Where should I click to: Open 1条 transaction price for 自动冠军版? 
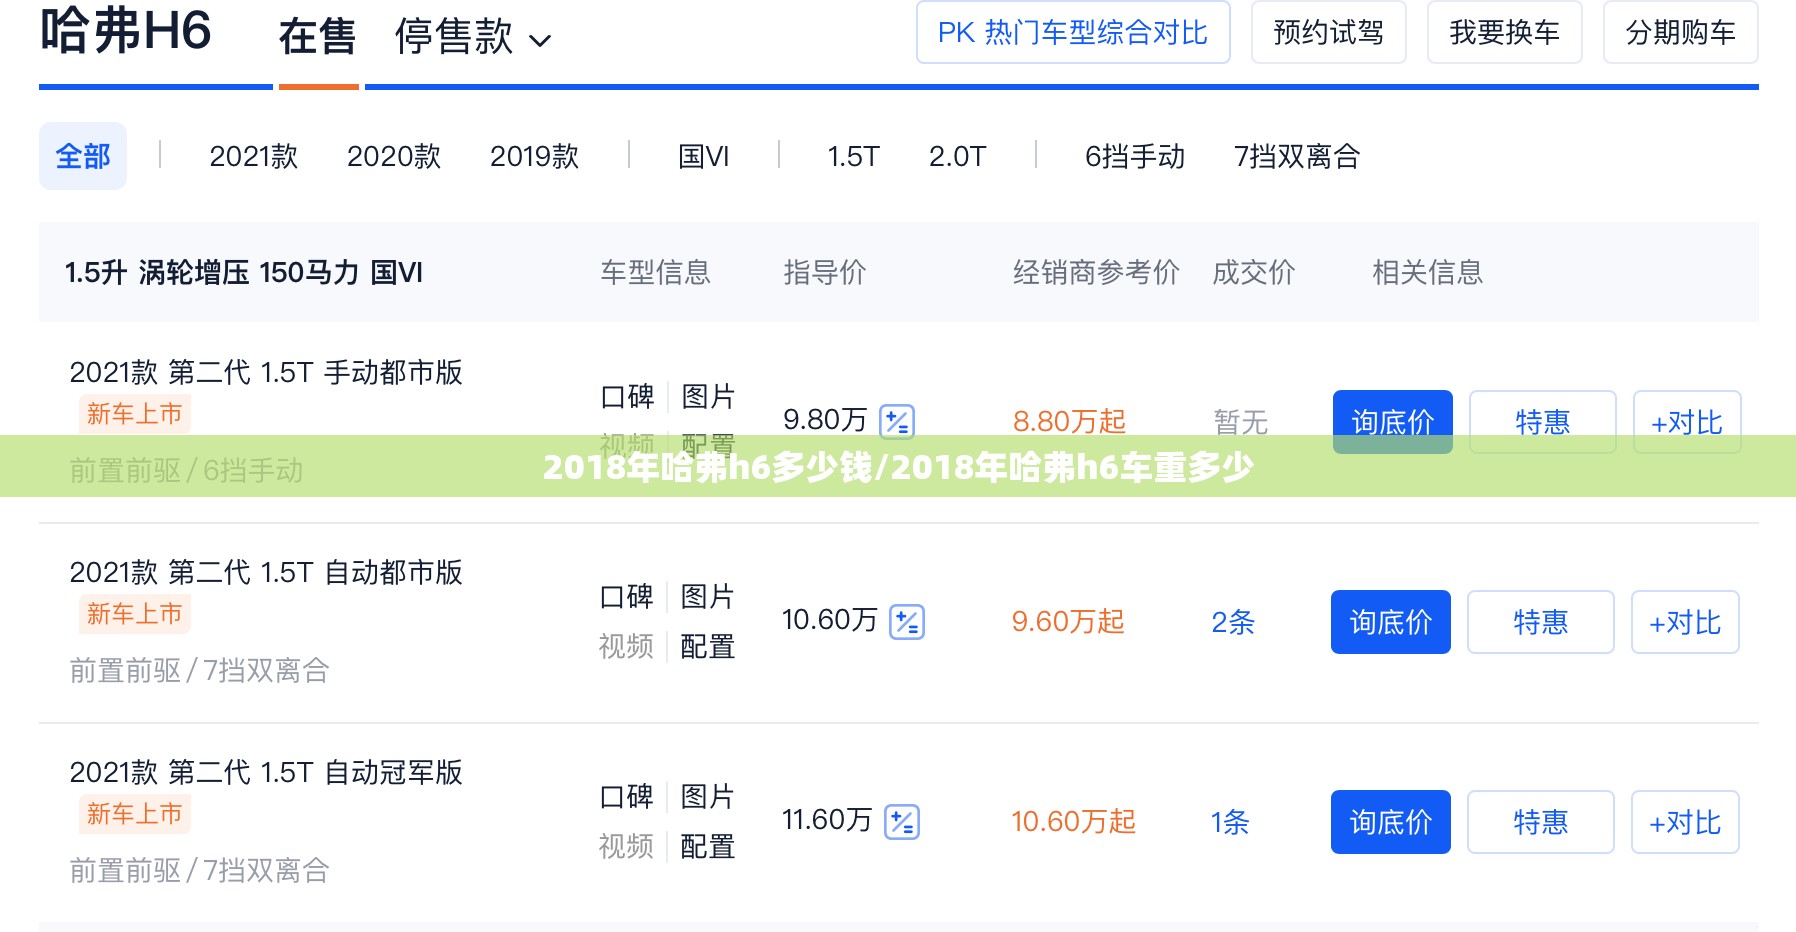[x=1230, y=822]
